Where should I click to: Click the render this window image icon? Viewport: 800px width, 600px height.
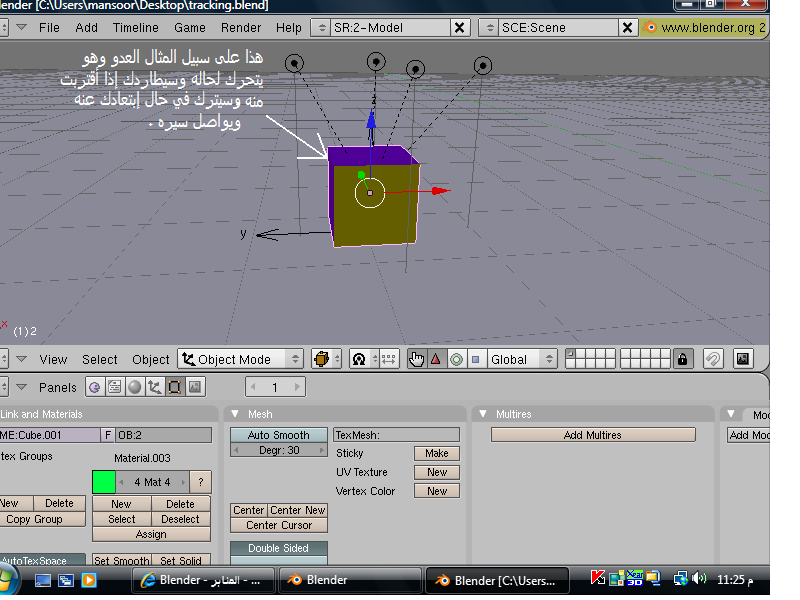[743, 359]
